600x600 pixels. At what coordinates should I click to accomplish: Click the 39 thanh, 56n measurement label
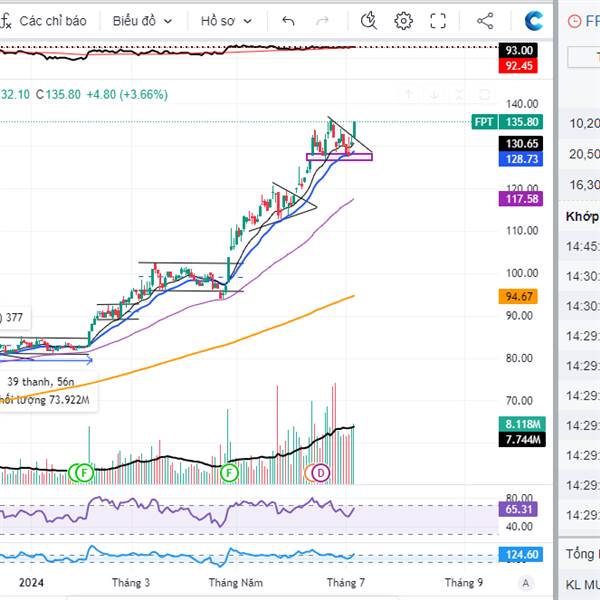41,382
